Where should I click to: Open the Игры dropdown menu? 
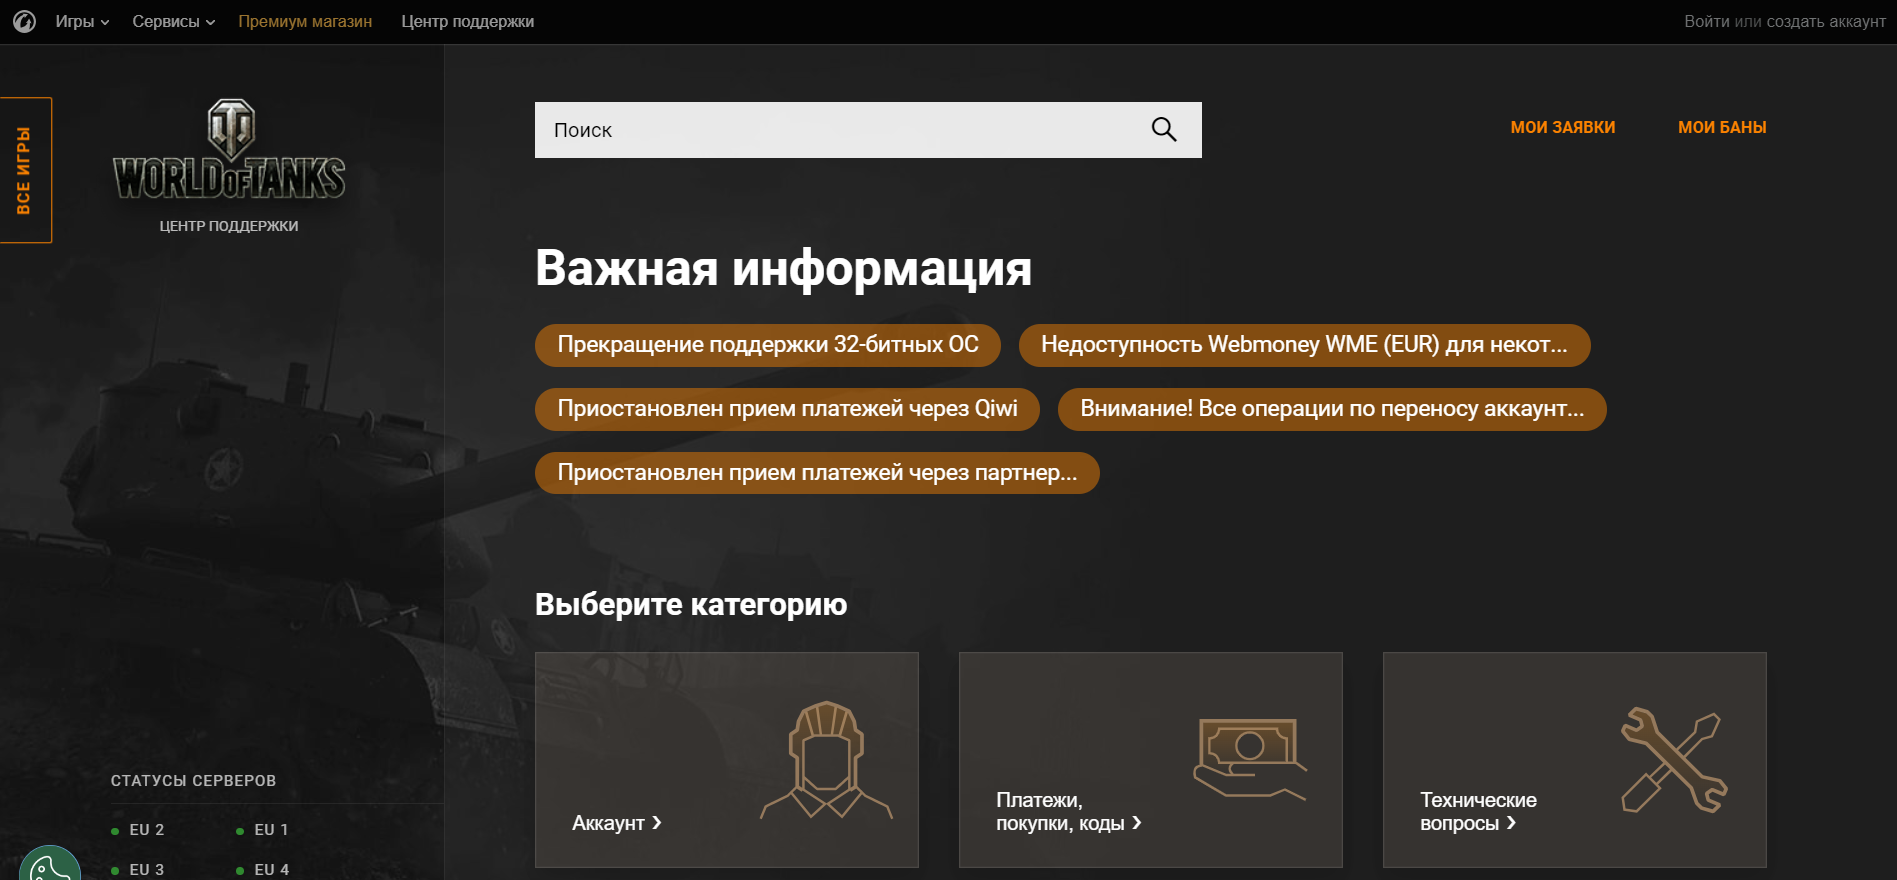82,21
